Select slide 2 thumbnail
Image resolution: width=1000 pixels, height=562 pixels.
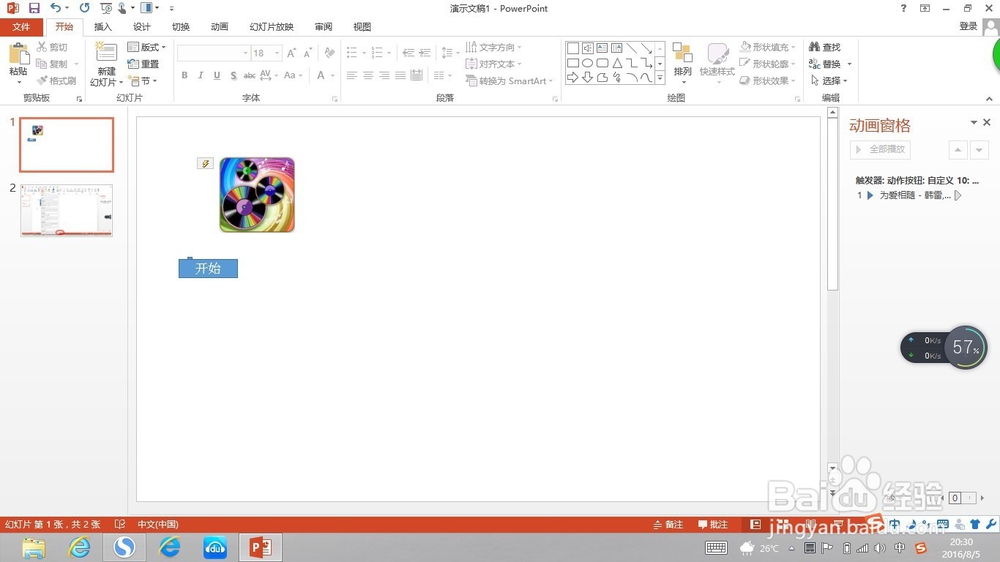click(x=66, y=211)
